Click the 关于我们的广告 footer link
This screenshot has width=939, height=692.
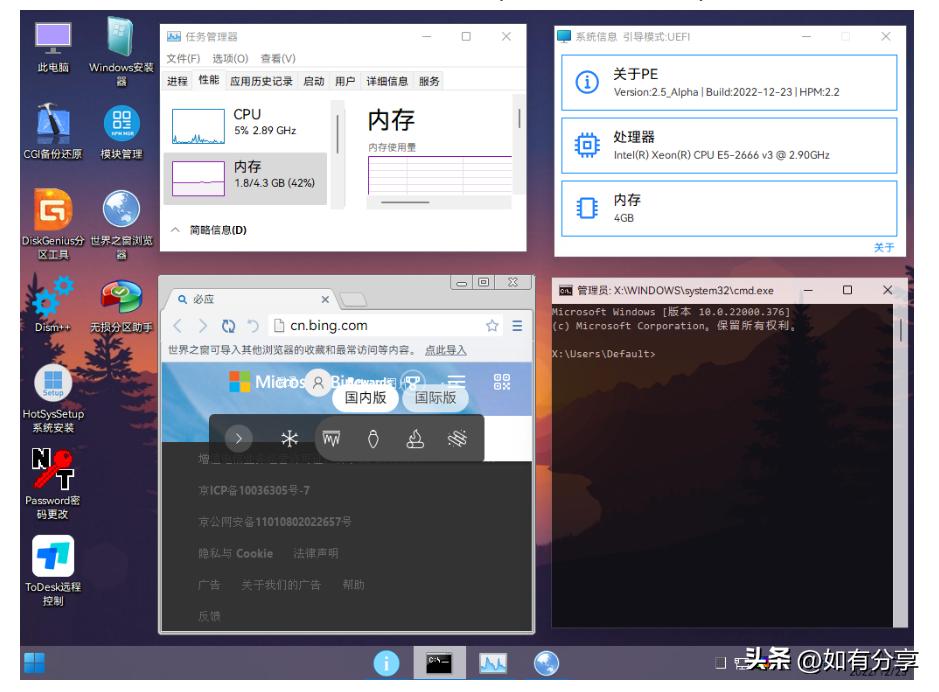point(281,585)
